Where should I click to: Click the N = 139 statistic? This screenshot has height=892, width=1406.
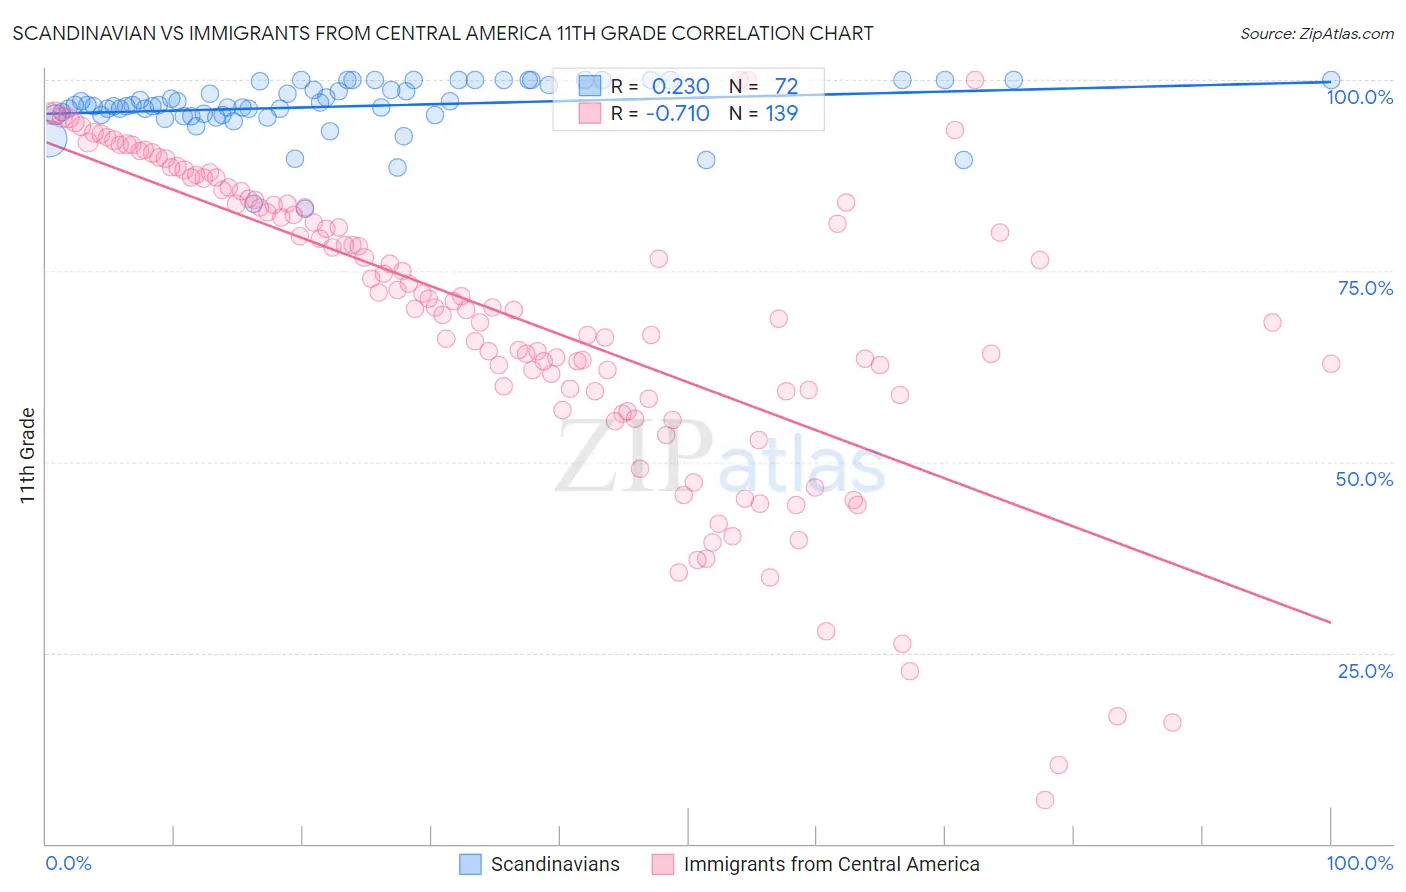764,113
